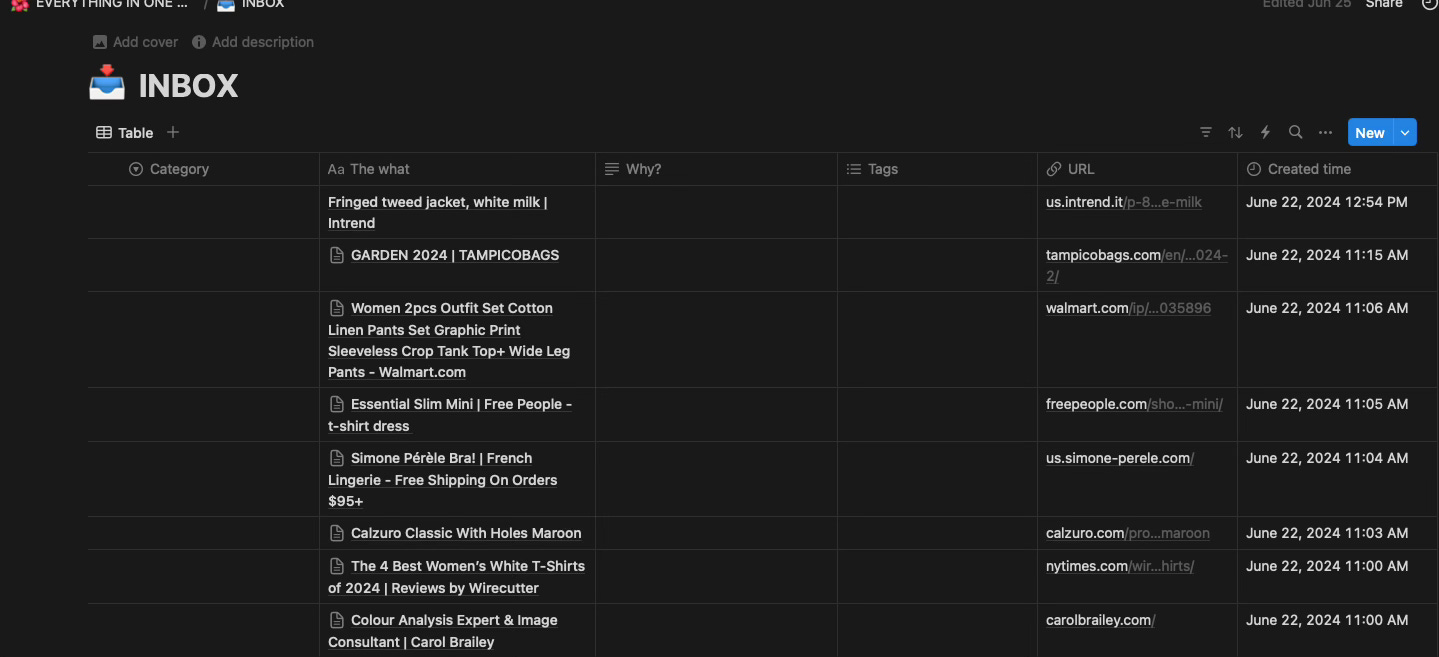Add a new view with plus icon
Image resolution: width=1439 pixels, height=657 pixels.
(173, 132)
